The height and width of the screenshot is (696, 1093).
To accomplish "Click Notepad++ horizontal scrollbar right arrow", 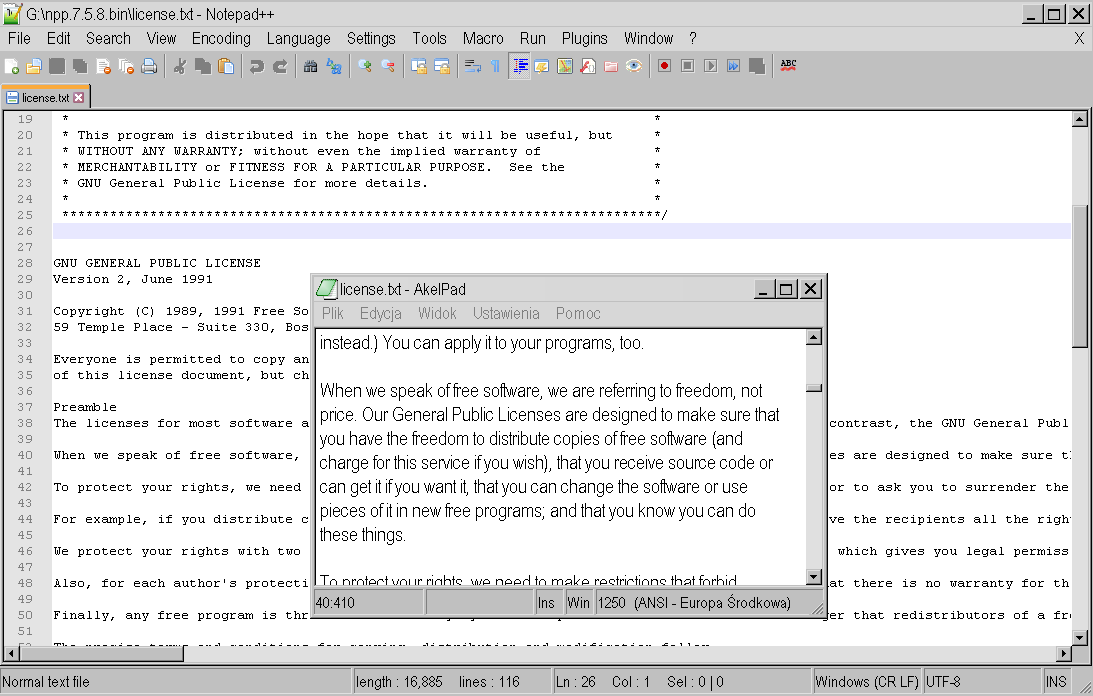I will coord(1063,653).
